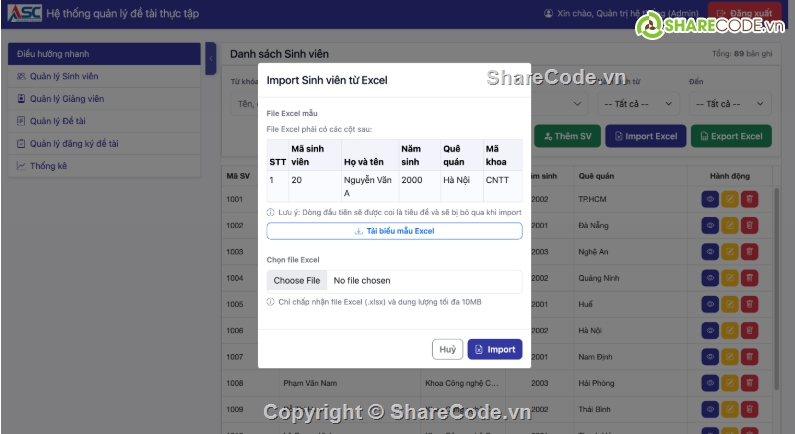
Task: Go to Thống kê in sidebar
Action: (x=48, y=166)
